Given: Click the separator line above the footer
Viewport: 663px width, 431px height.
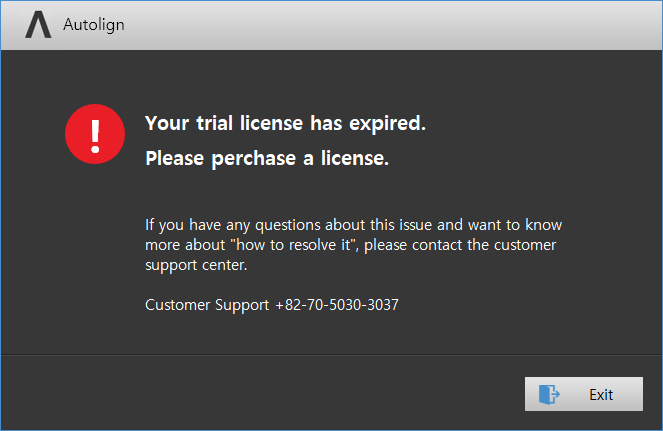Looking at the screenshot, I should point(332,355).
